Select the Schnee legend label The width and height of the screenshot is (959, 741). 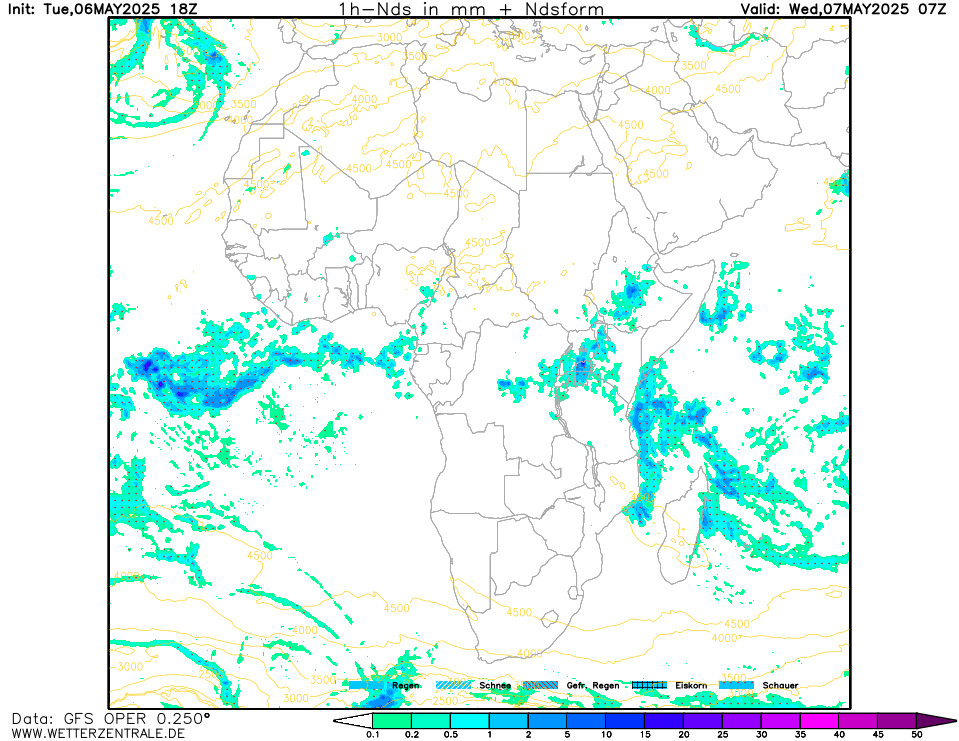click(495, 685)
